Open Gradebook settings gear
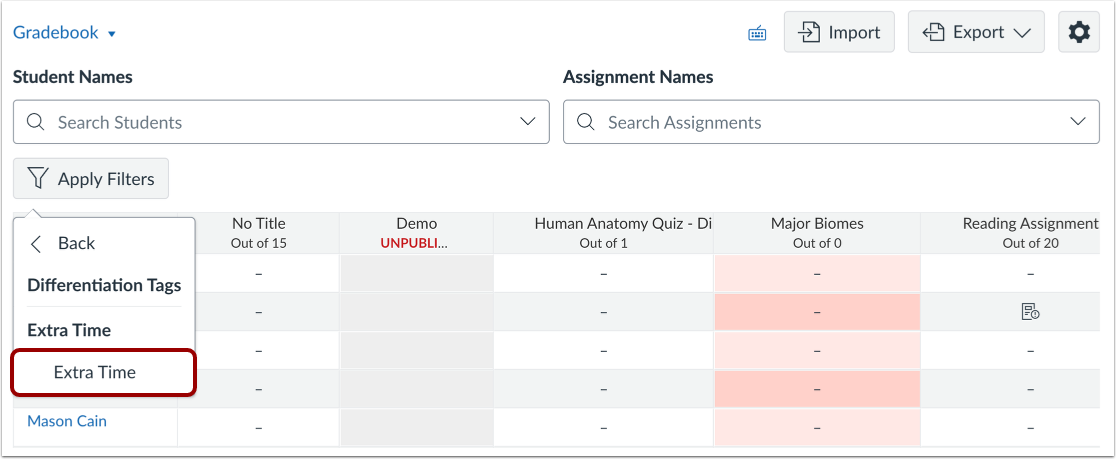1116x459 pixels. coord(1078,32)
